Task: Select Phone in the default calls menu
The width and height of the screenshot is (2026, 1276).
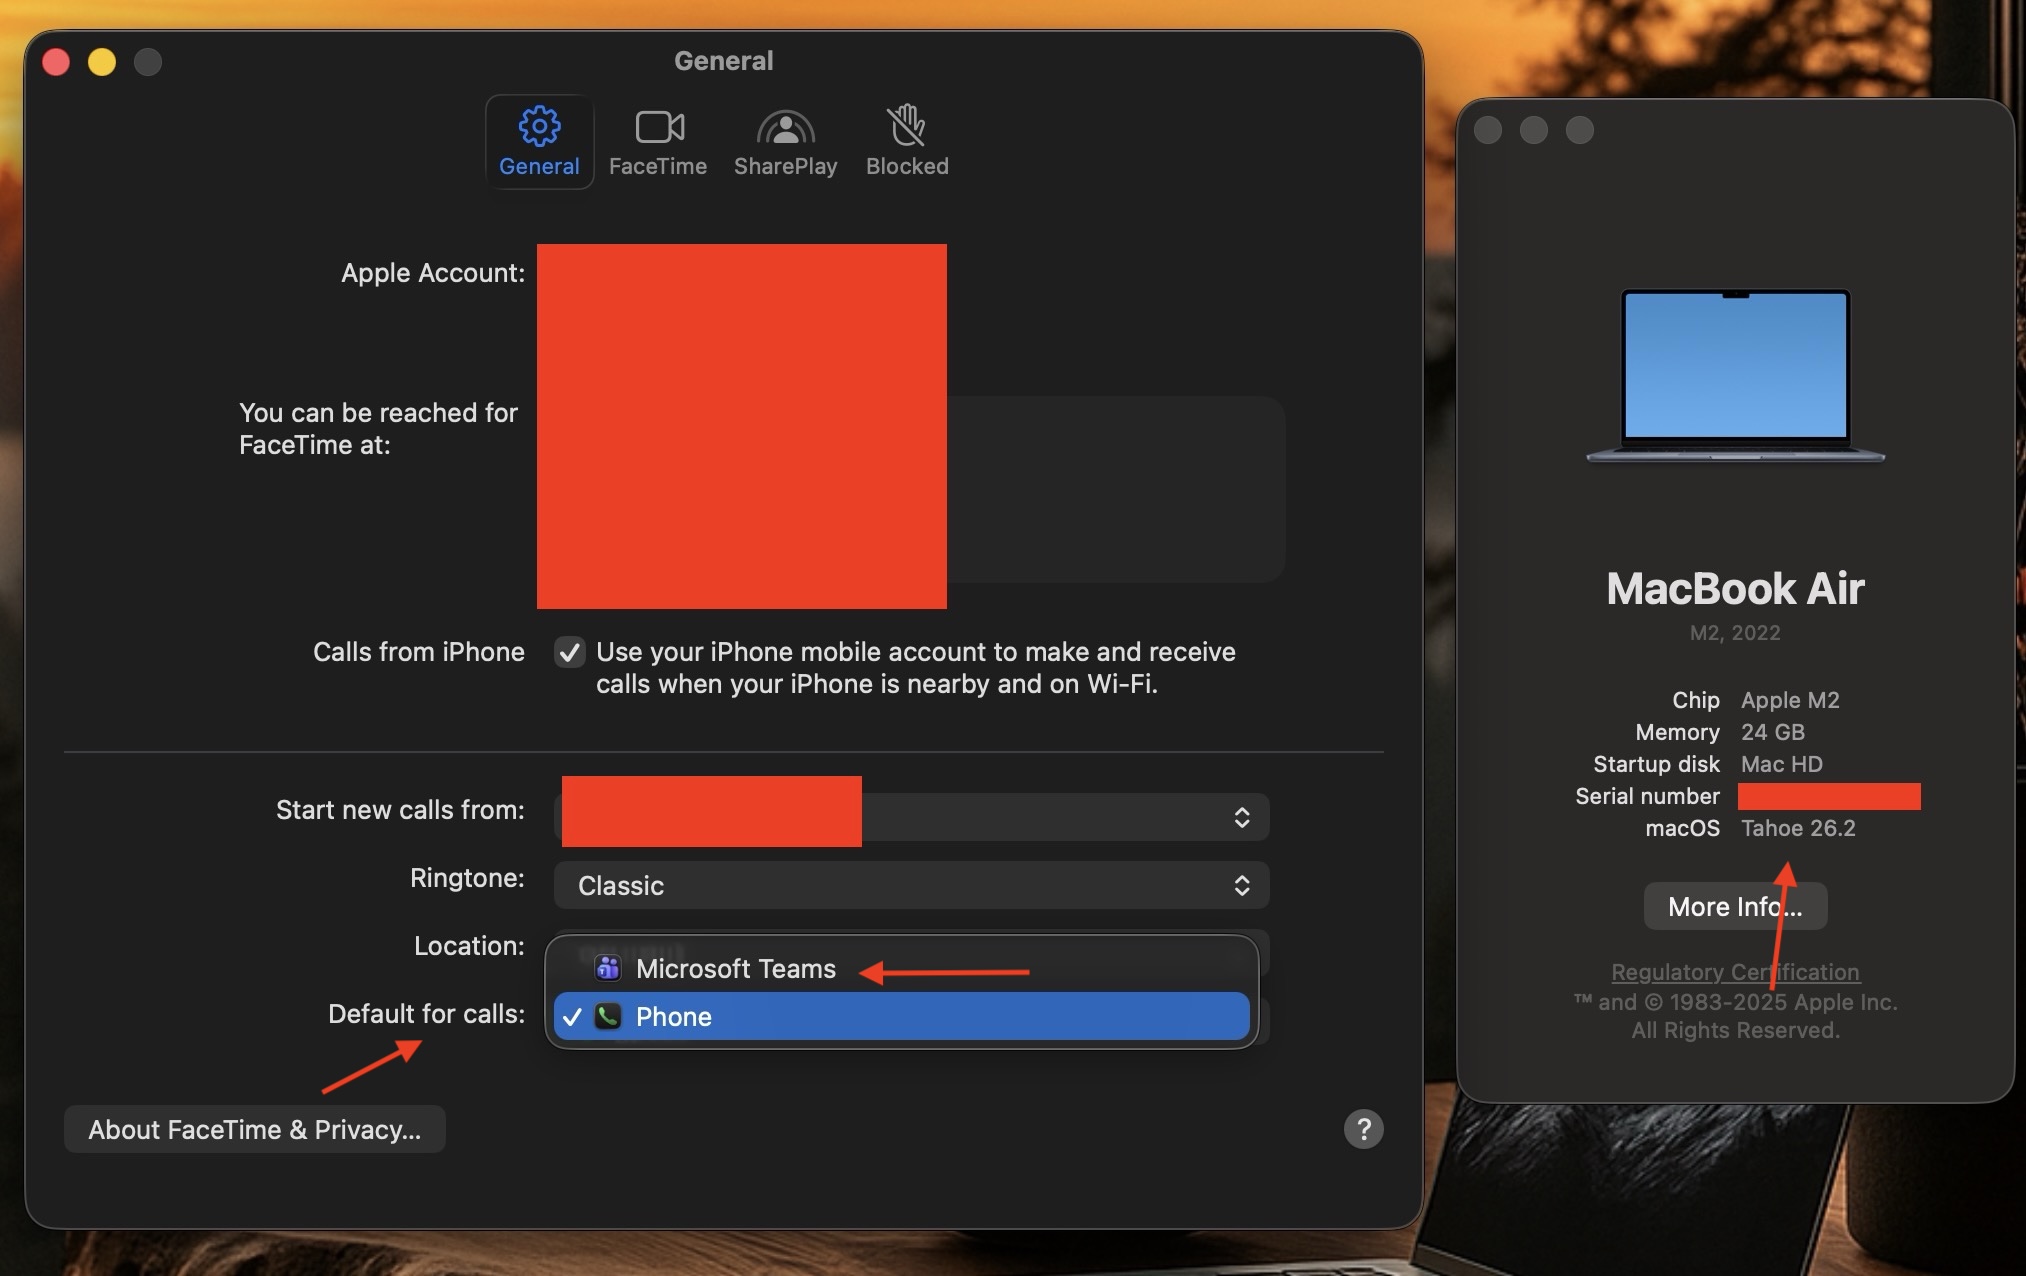Action: (674, 1016)
